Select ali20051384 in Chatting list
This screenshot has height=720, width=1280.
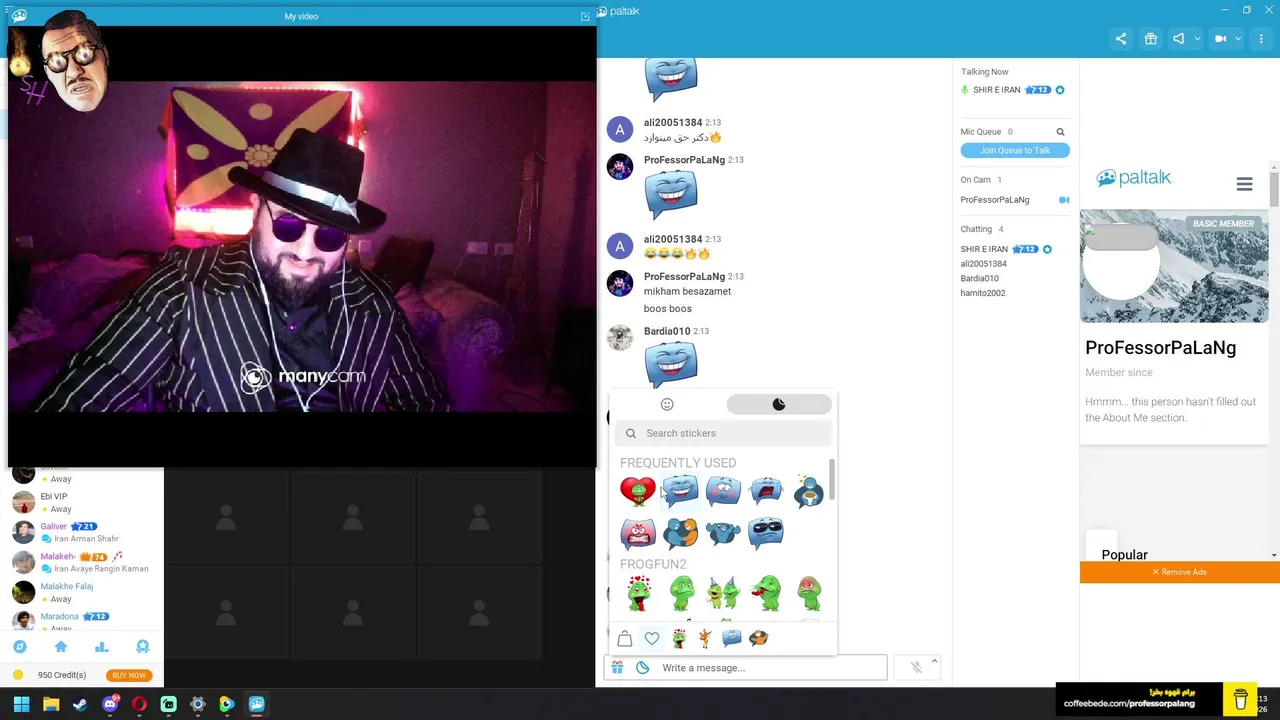[984, 264]
